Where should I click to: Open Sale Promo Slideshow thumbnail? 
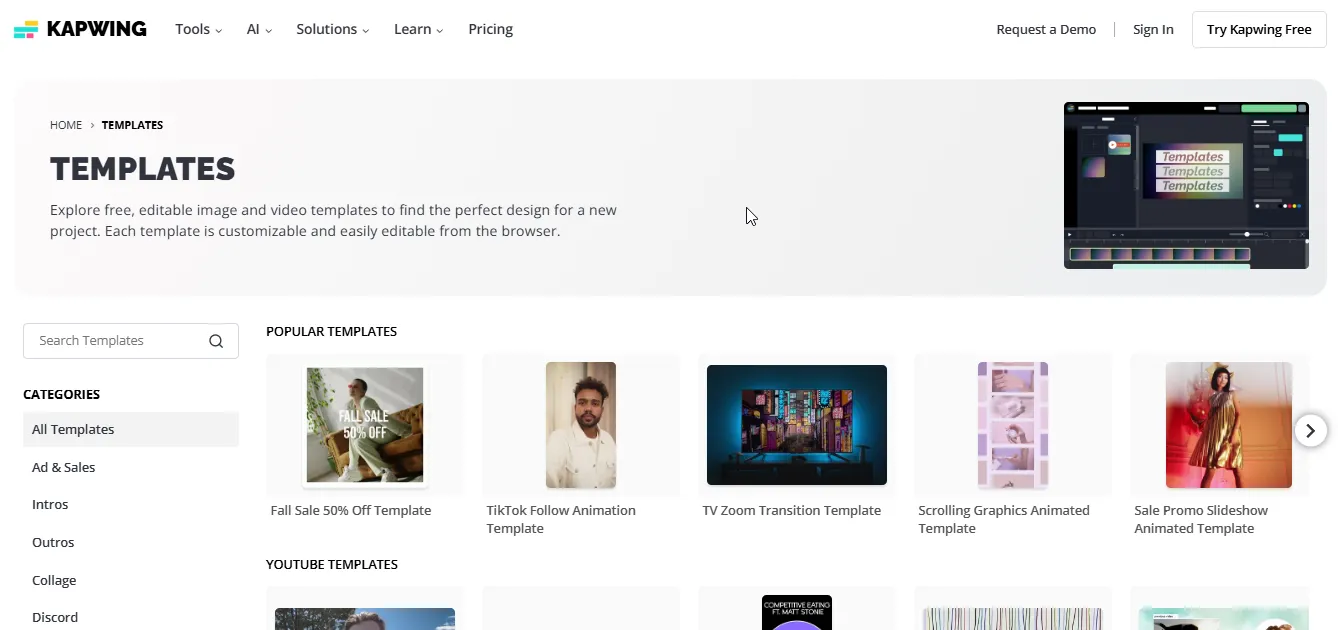click(x=1229, y=425)
